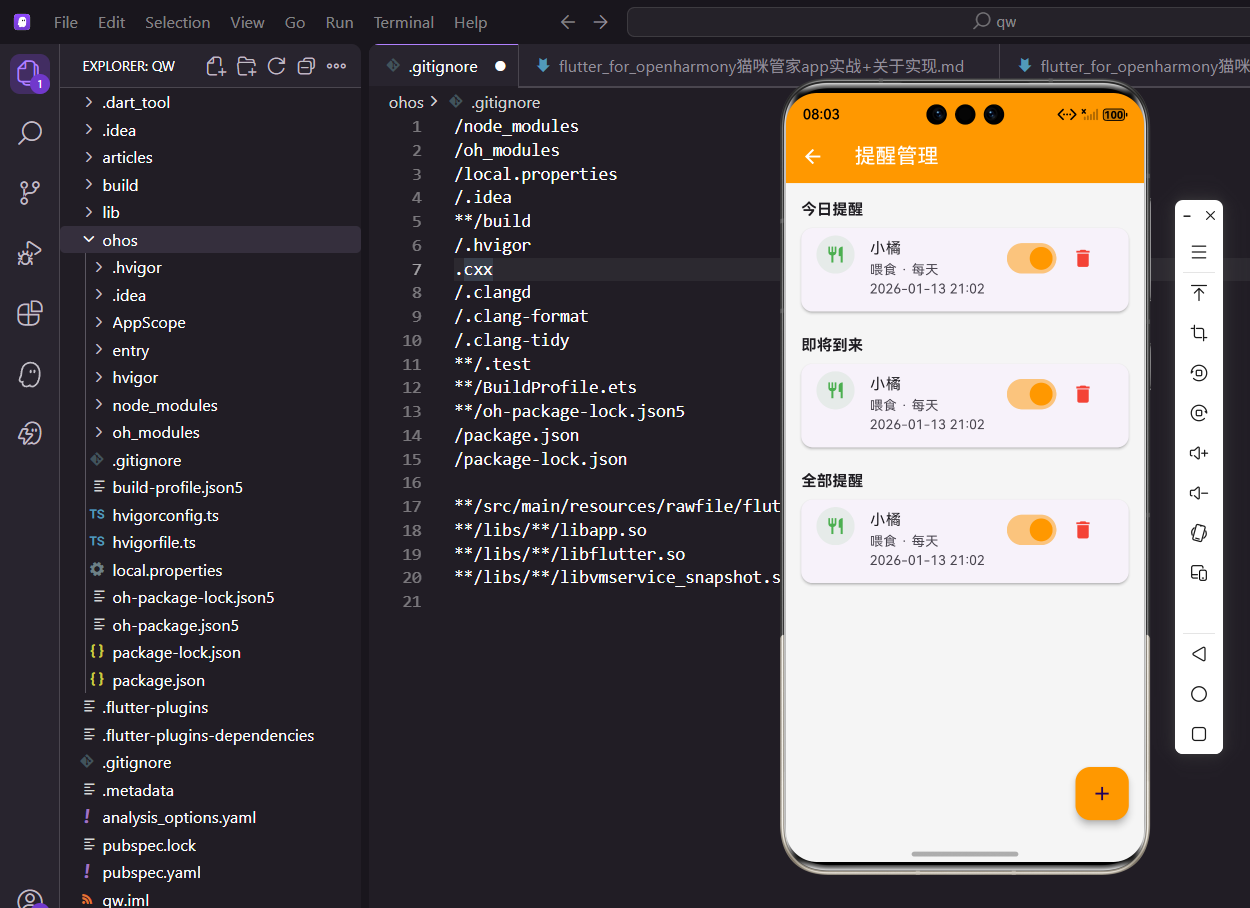Open the Explorer view in activity bar

click(x=30, y=73)
